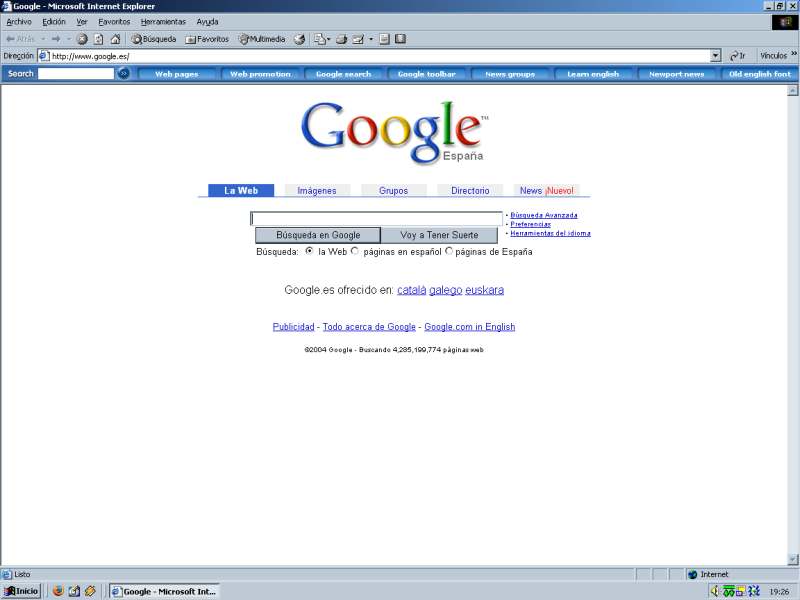Image resolution: width=800 pixels, height=600 pixels.
Task: Click the Edit page toolbar icon
Action: click(358, 39)
